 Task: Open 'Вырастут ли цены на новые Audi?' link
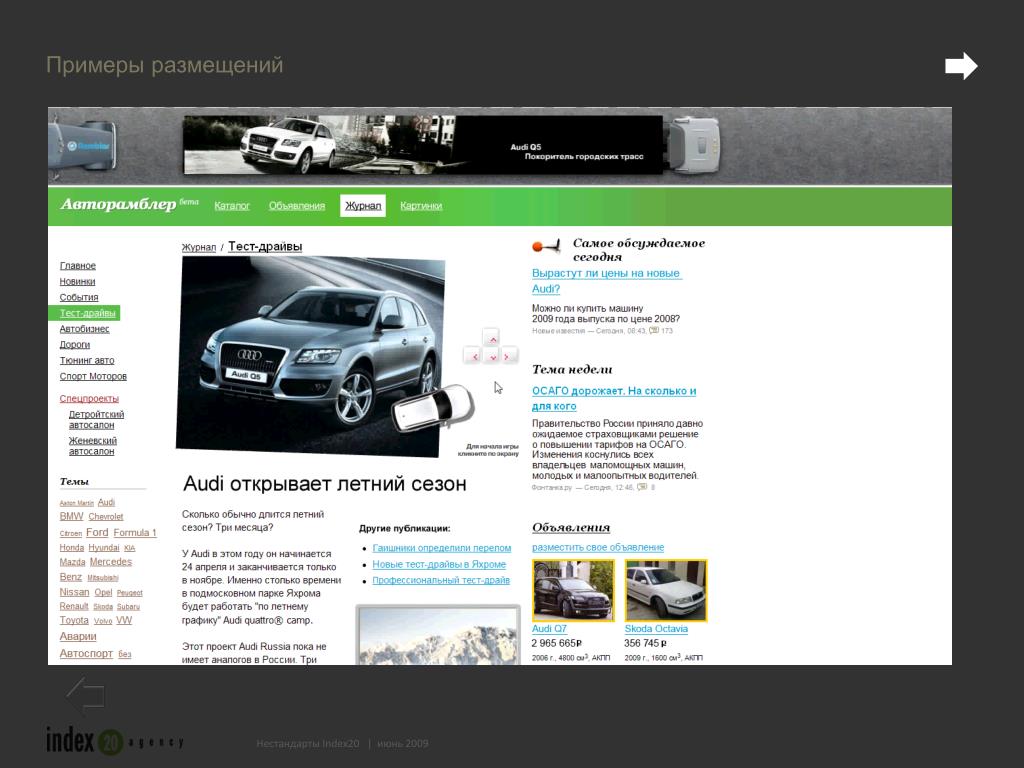(607, 281)
